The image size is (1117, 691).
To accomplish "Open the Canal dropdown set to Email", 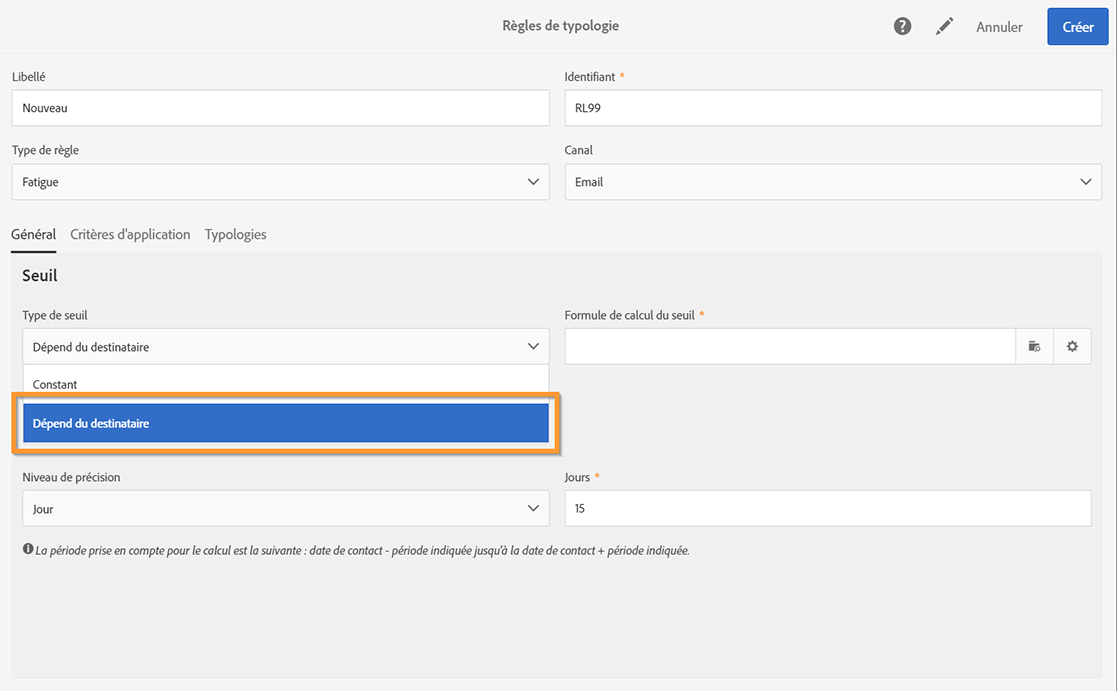I will 832,182.
